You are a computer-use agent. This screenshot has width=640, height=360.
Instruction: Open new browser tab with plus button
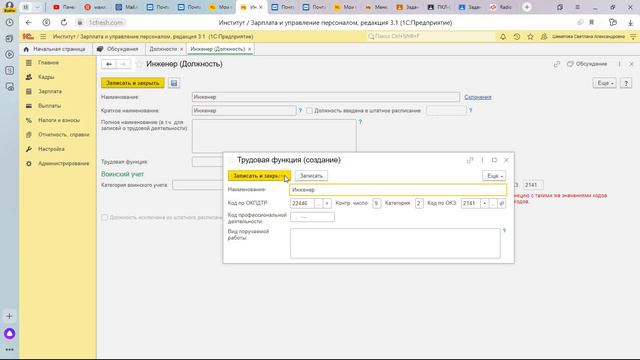click(x=527, y=7)
